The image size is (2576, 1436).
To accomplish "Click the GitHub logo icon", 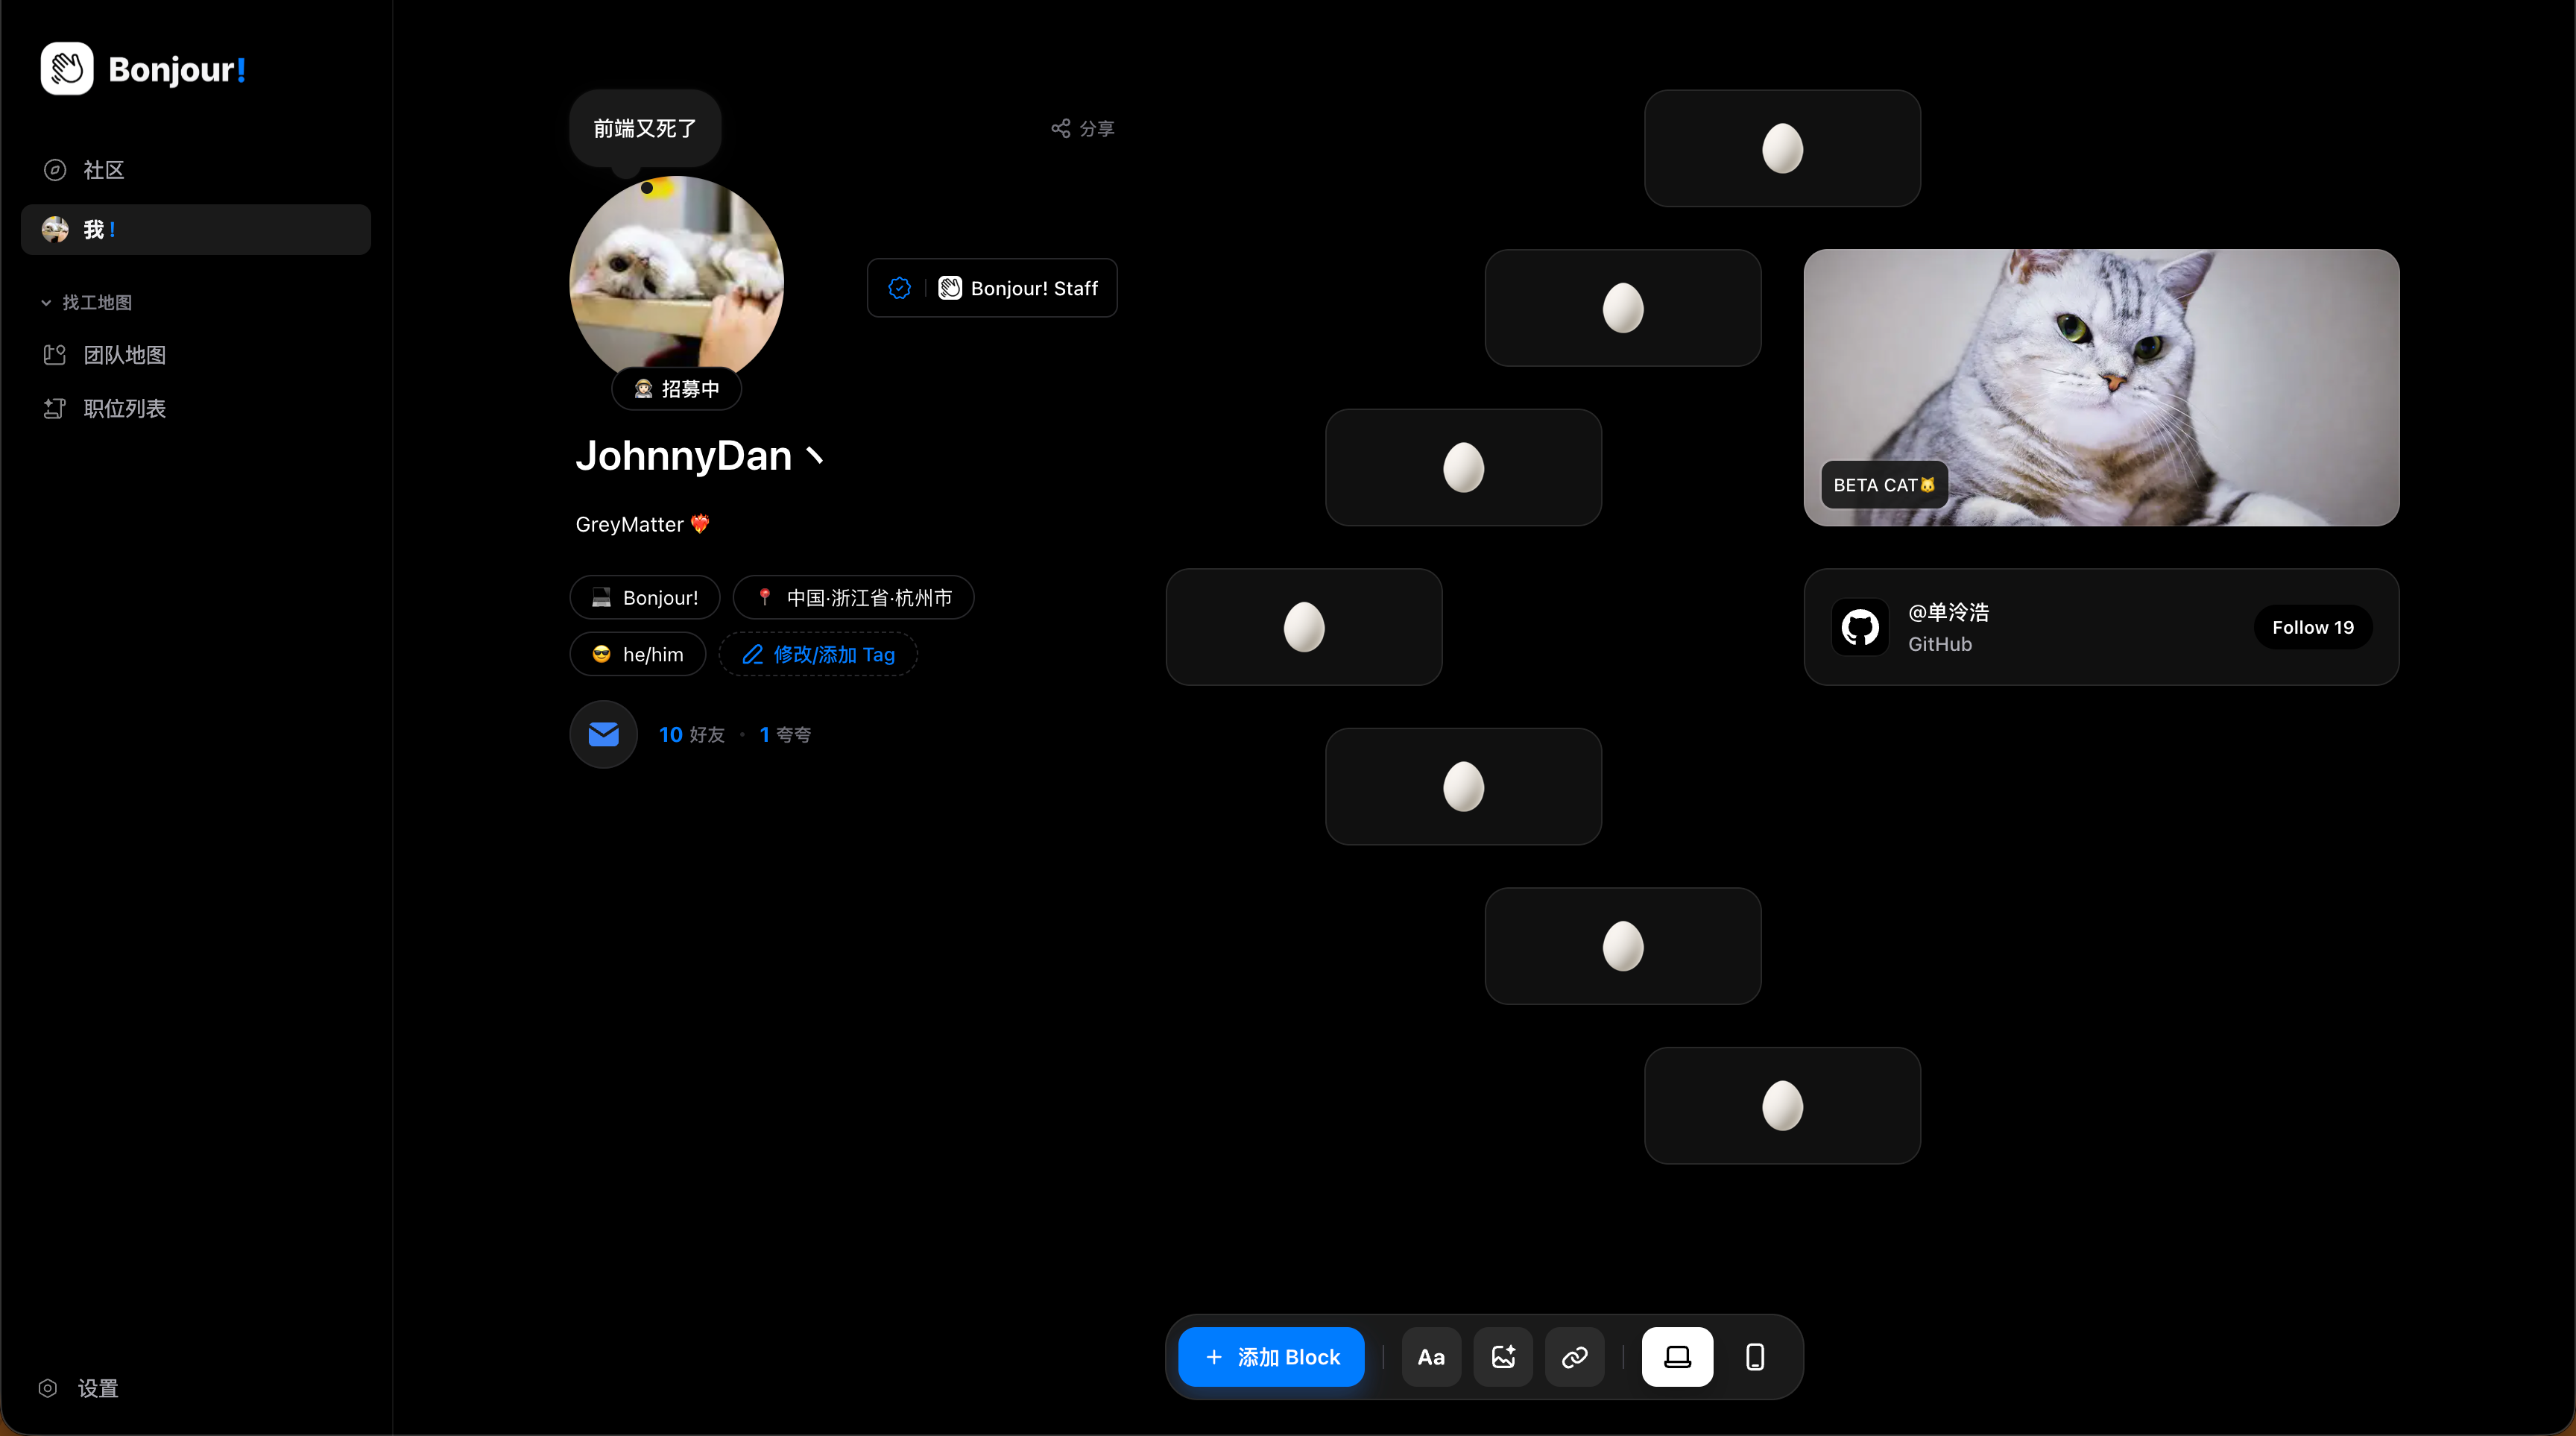I will coord(1860,628).
